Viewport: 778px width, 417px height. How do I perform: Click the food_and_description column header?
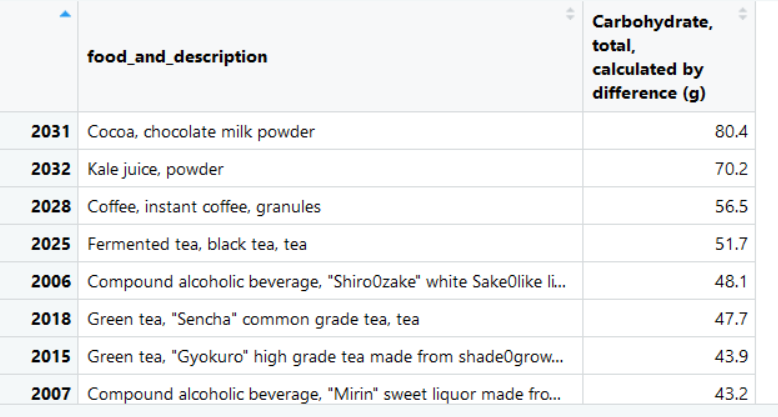click(177, 57)
